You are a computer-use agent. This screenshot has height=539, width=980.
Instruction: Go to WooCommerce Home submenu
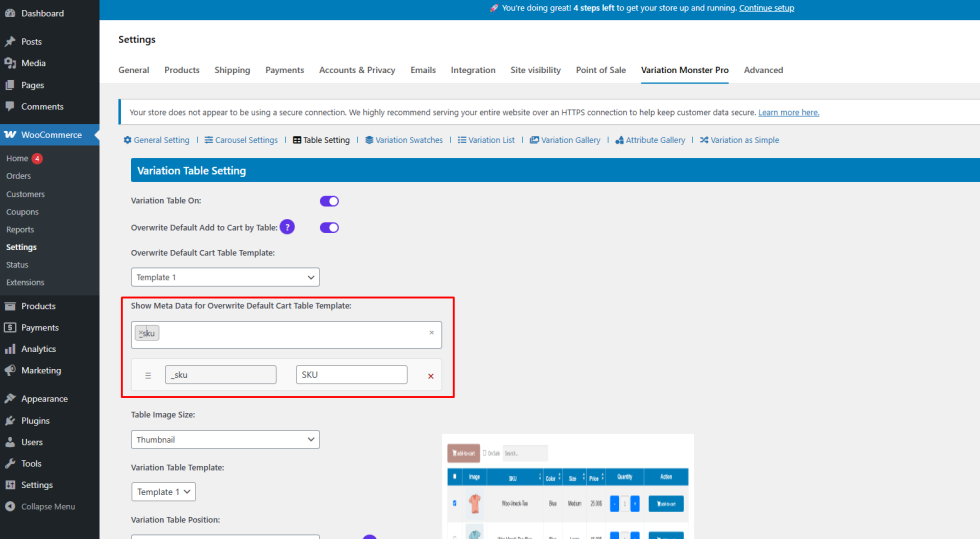click(18, 159)
